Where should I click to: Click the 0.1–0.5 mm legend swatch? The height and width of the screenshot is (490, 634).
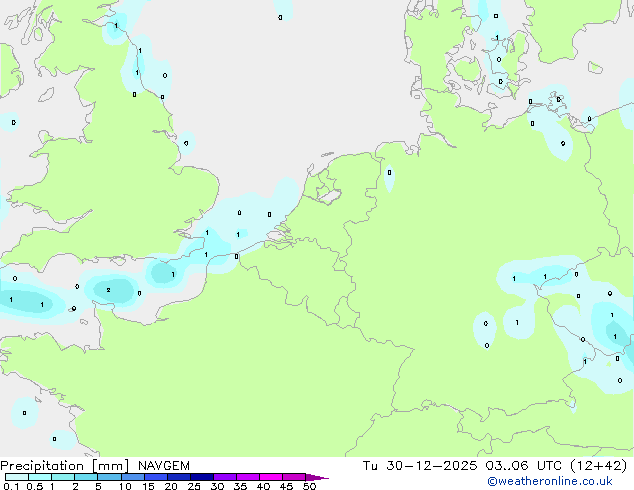click(x=17, y=477)
